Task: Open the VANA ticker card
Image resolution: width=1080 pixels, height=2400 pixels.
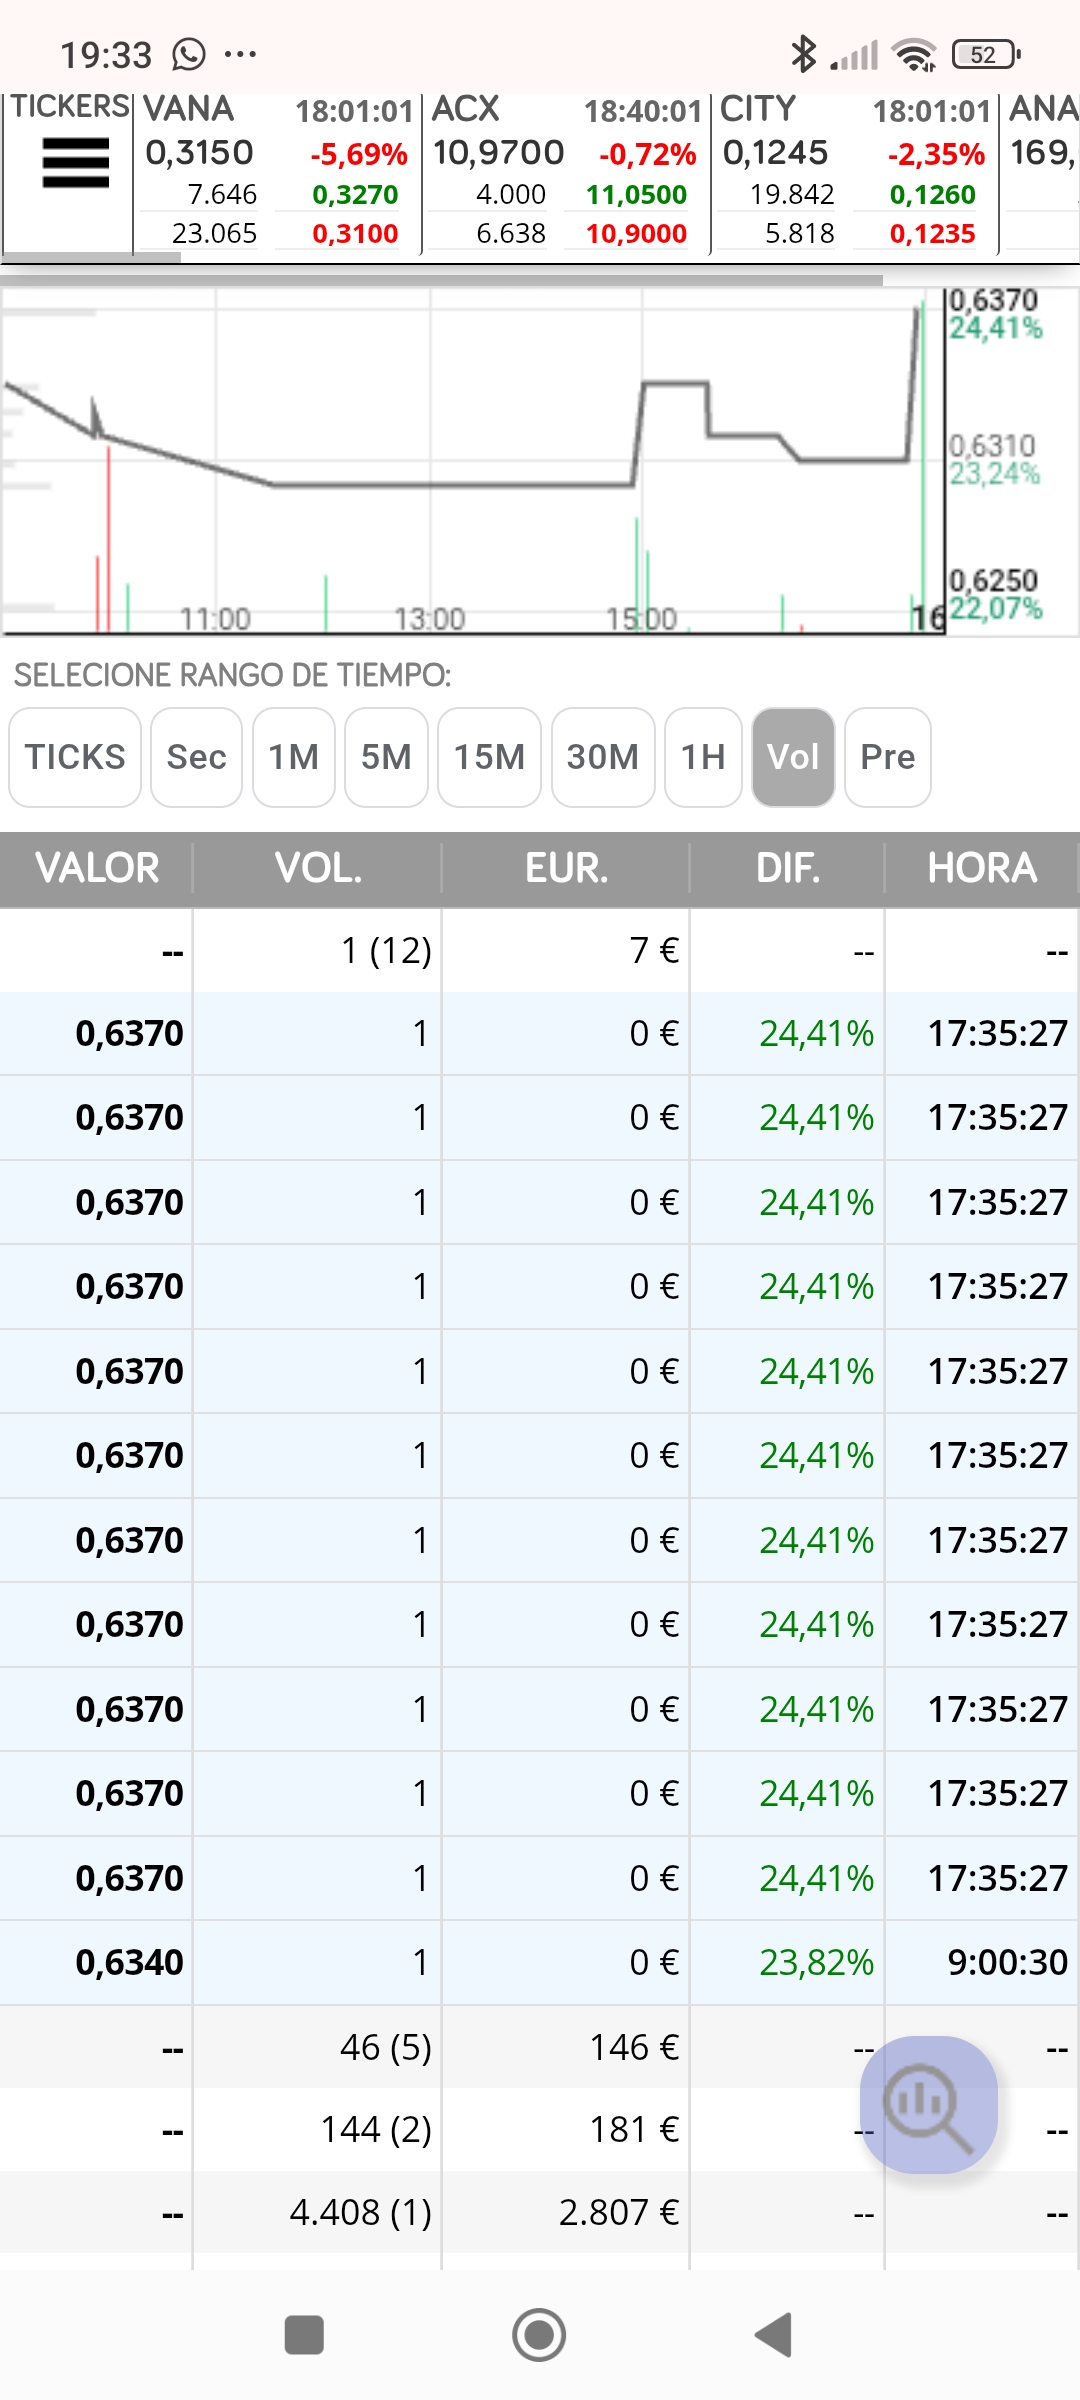Action: (277, 172)
